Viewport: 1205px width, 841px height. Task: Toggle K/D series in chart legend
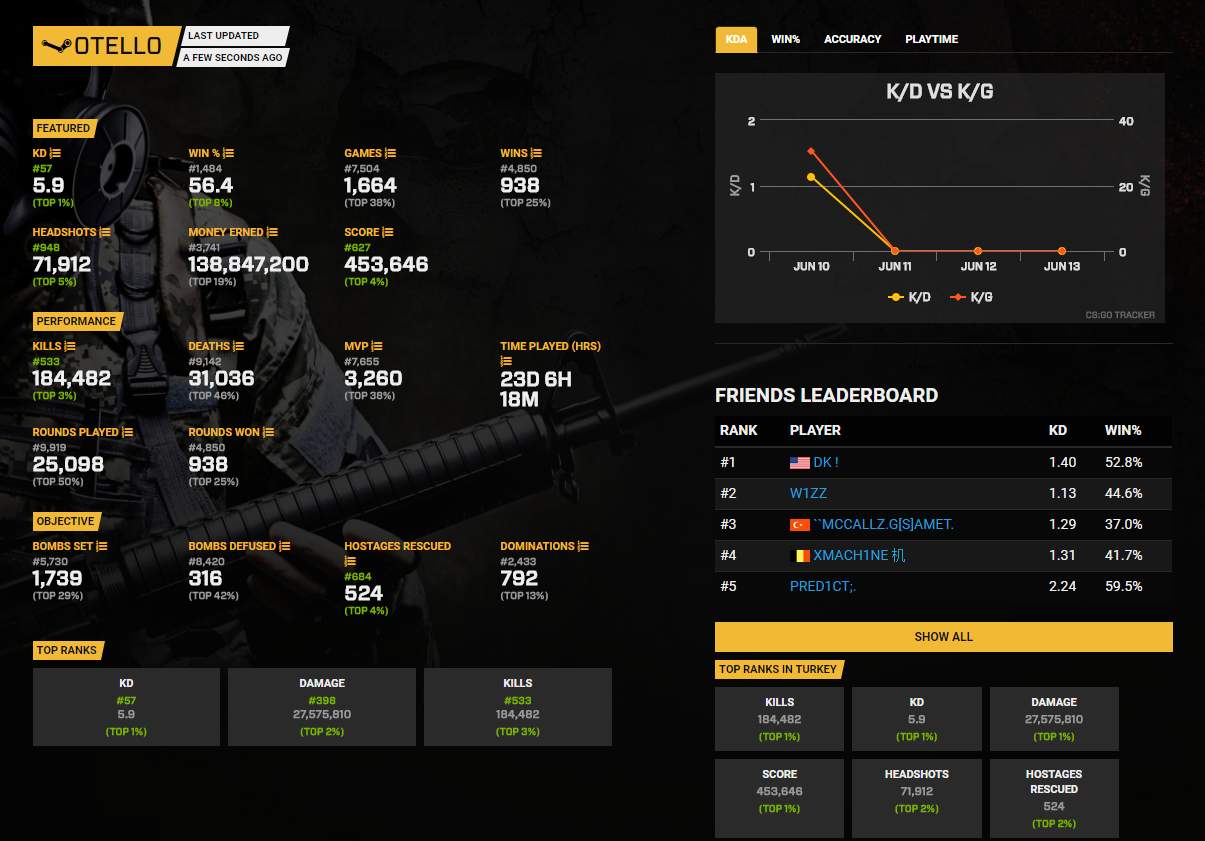(909, 297)
